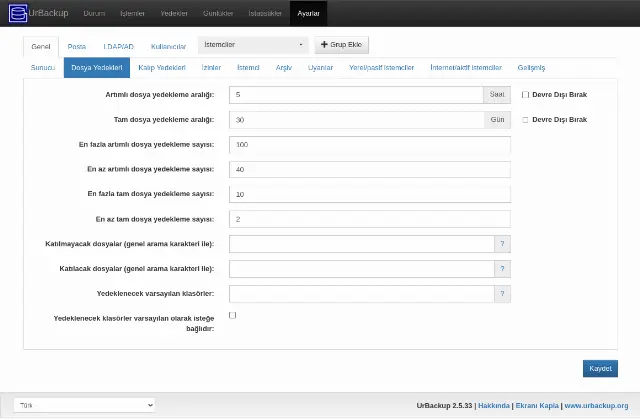Select the Yerel/pasif istemciler sub-tab
The image size is (640, 420).
click(x=382, y=68)
